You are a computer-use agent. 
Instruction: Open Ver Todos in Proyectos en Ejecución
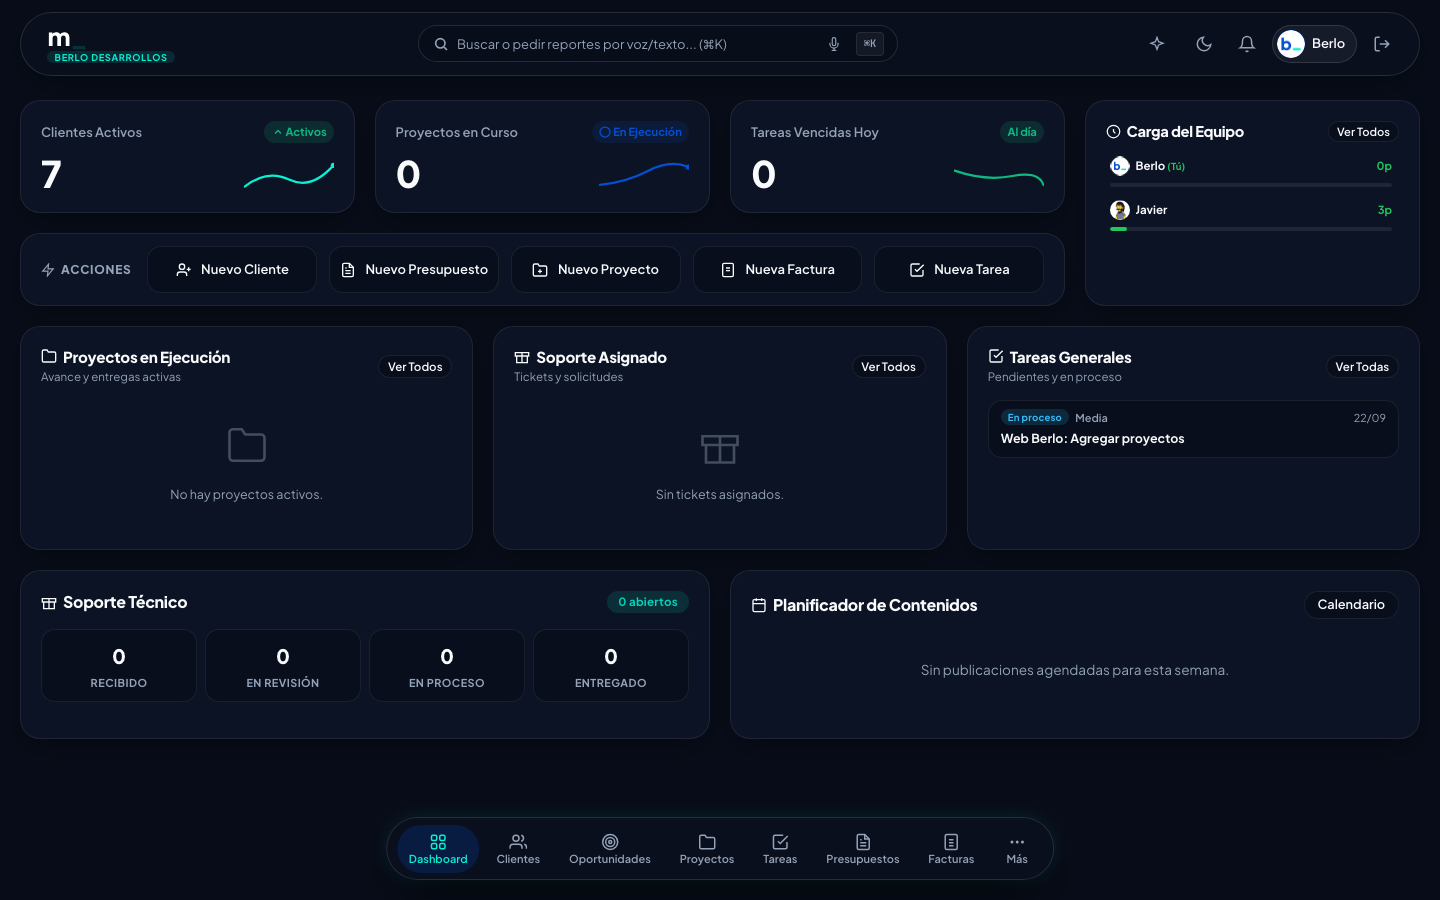(415, 367)
